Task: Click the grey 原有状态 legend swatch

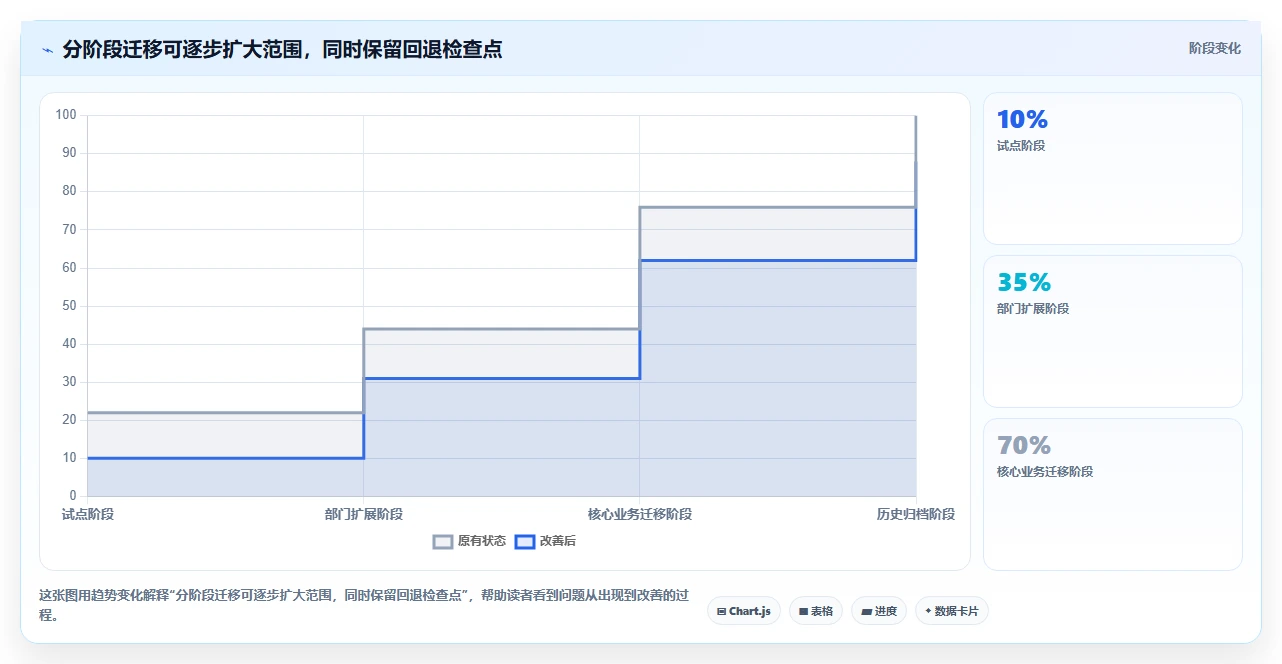Action: [443, 541]
